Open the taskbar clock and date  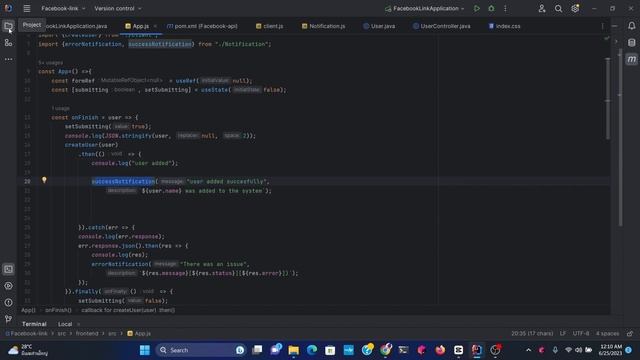[611, 350]
